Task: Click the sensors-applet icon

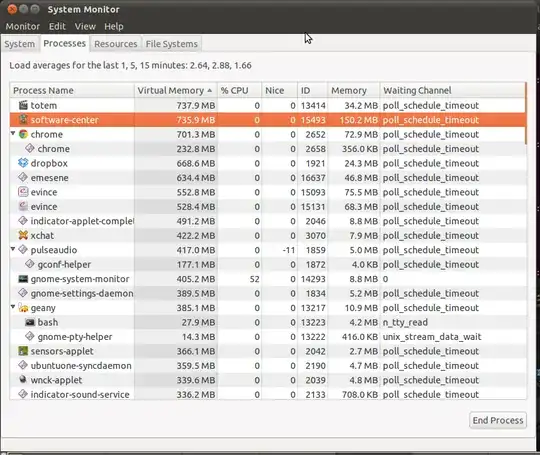Action: click(23, 351)
